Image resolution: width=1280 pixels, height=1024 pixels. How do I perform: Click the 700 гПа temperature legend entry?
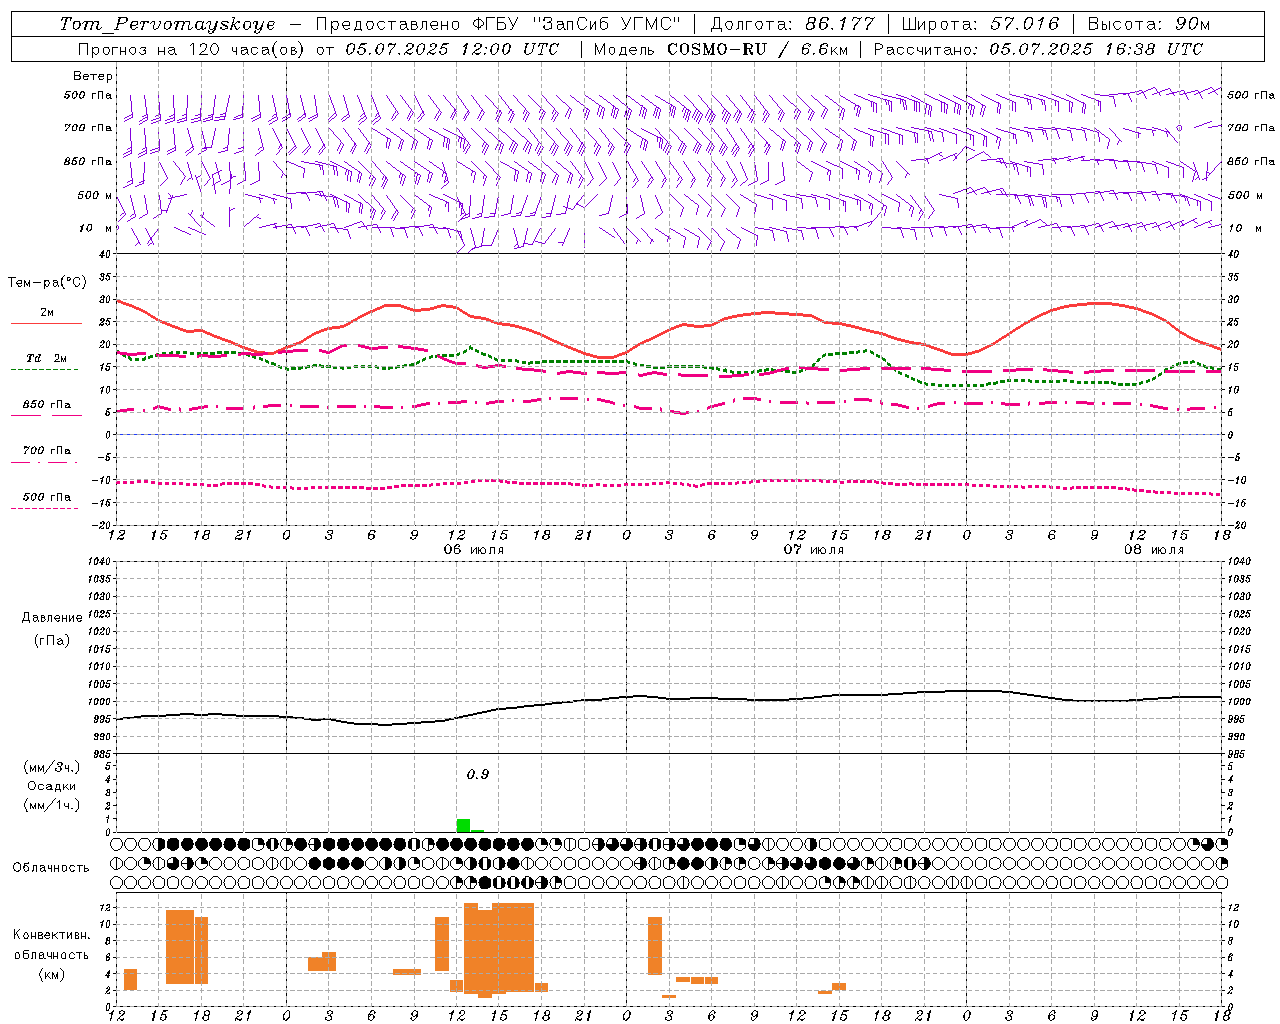coord(46,450)
